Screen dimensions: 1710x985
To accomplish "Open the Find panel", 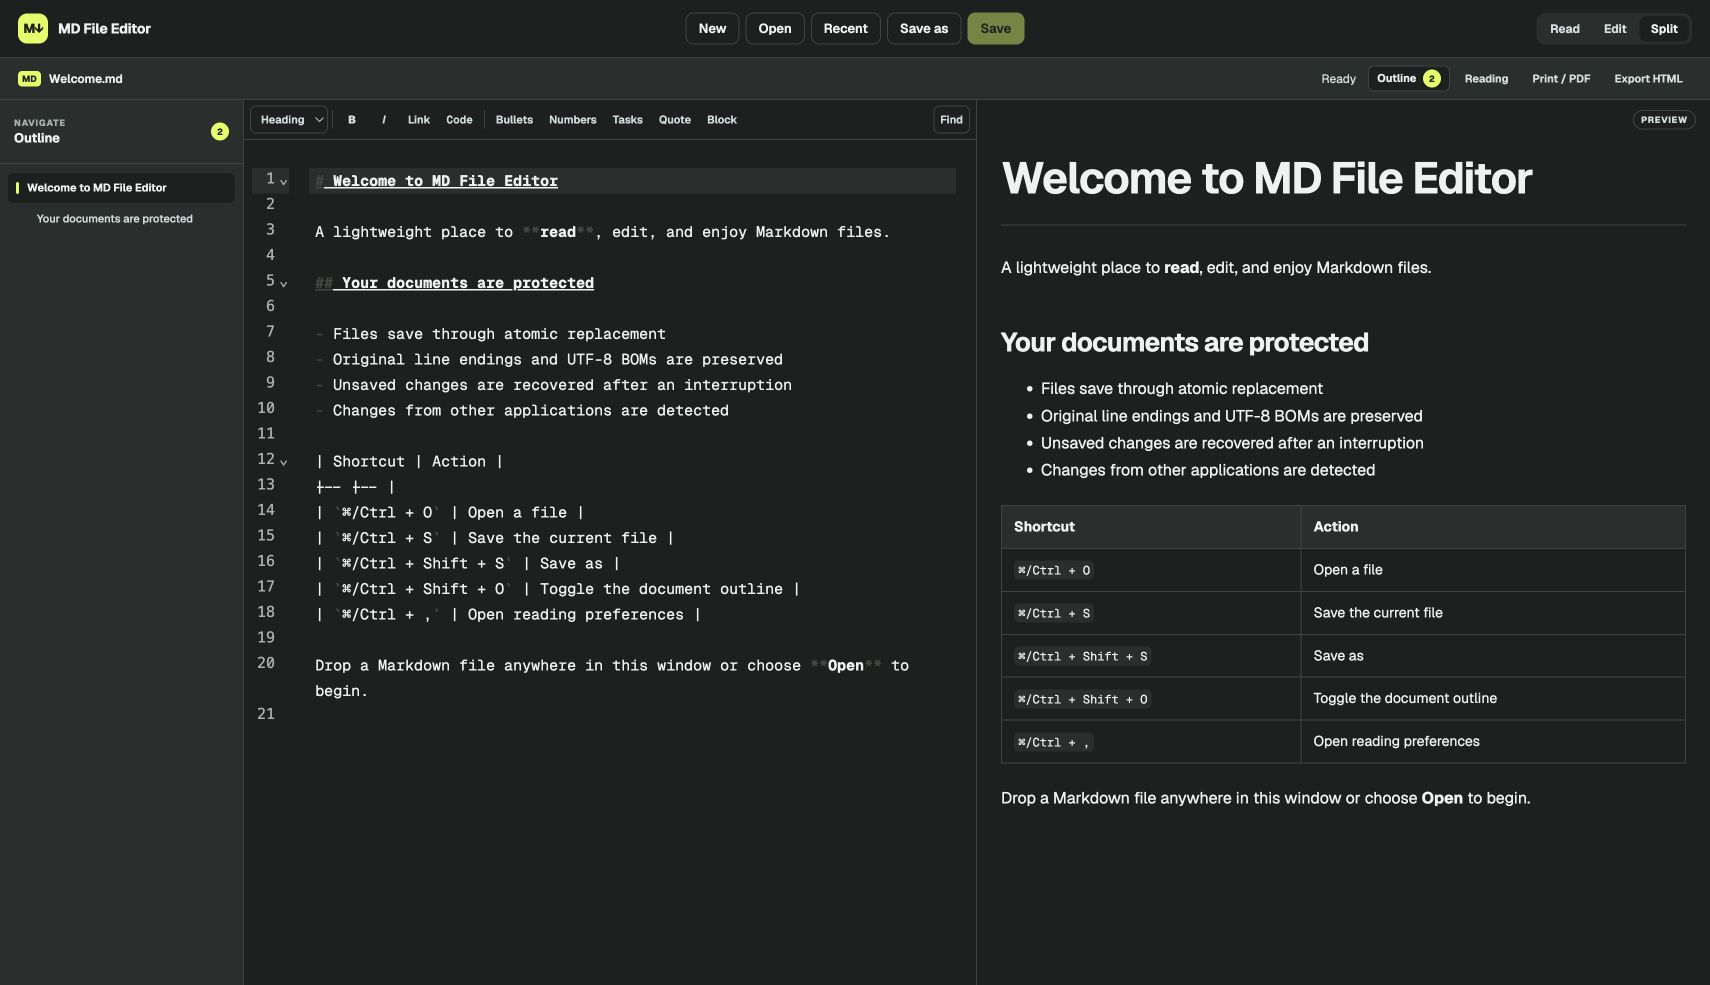I will [x=951, y=120].
